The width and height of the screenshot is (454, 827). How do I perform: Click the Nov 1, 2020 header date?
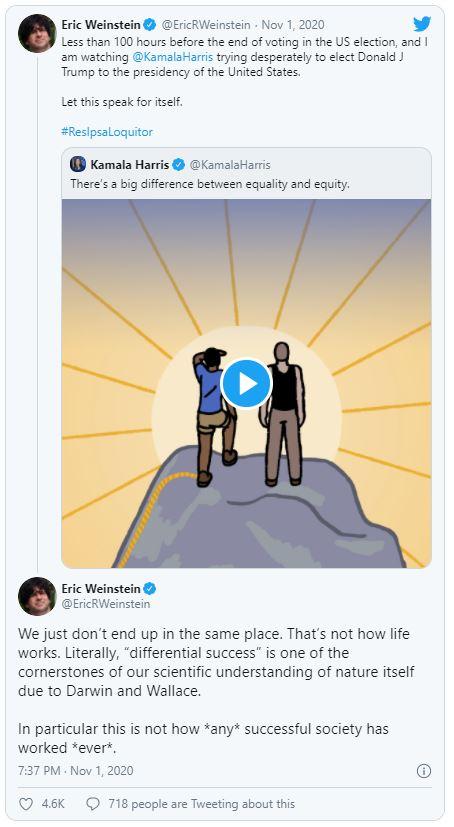pyautogui.click(x=293, y=25)
